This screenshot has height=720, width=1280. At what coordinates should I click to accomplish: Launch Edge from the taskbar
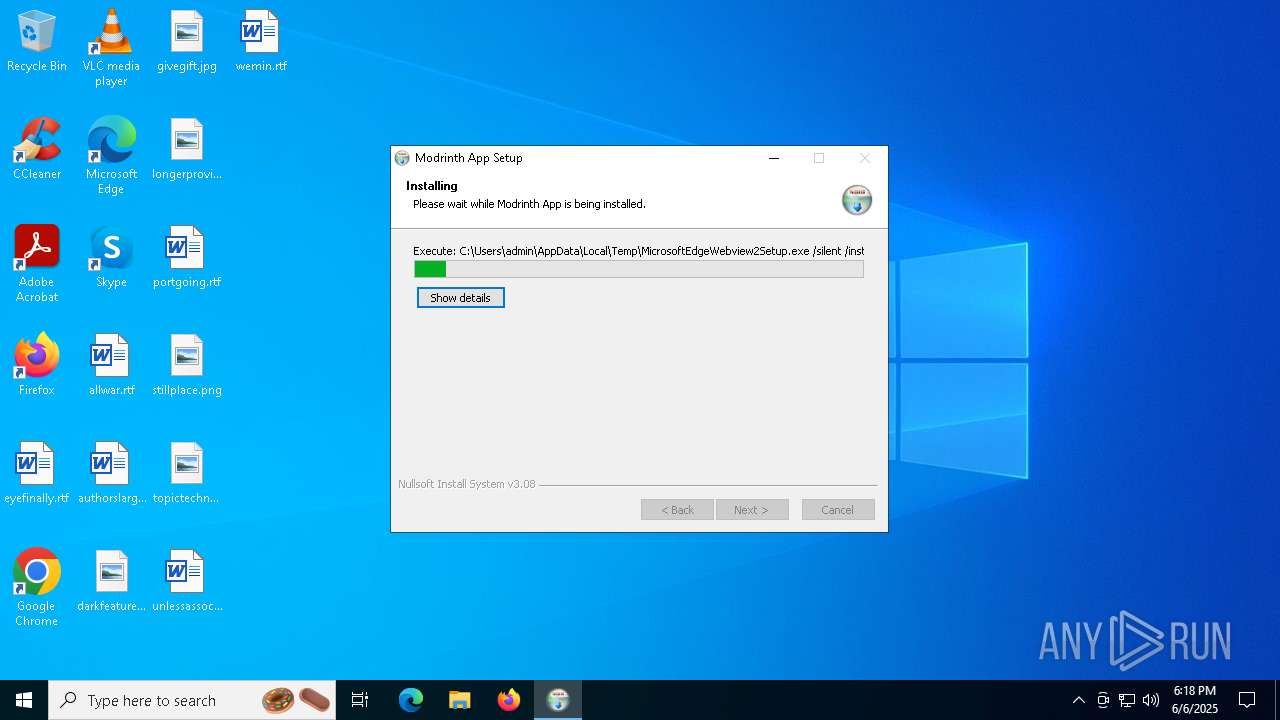coord(411,700)
